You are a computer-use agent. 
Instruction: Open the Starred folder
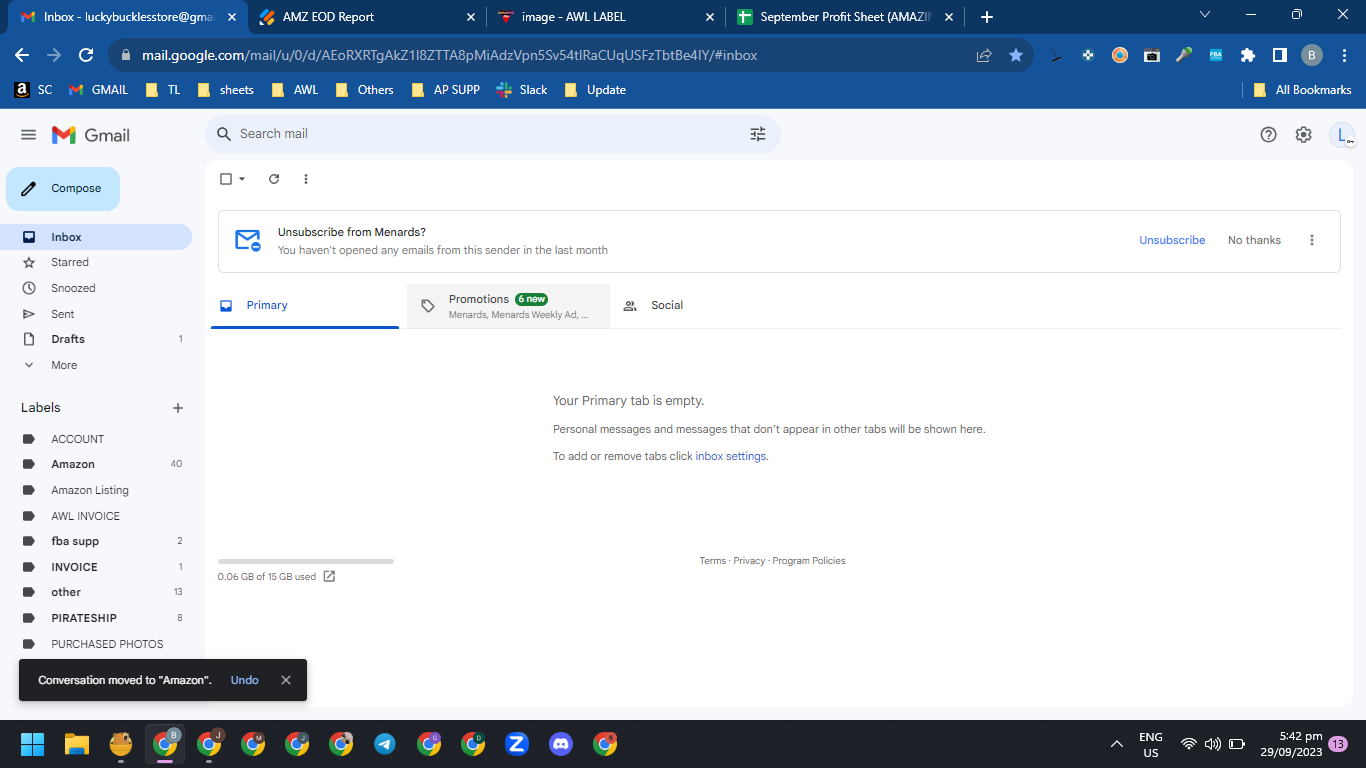[x=96, y=262]
